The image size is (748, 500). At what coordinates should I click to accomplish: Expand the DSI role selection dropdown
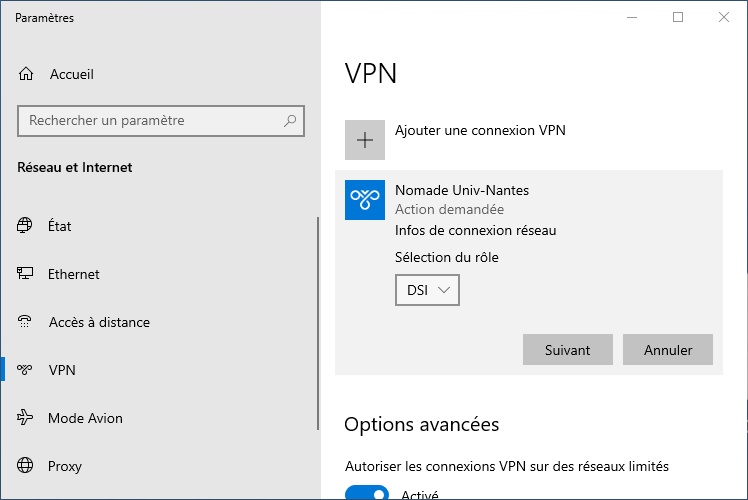tap(427, 290)
